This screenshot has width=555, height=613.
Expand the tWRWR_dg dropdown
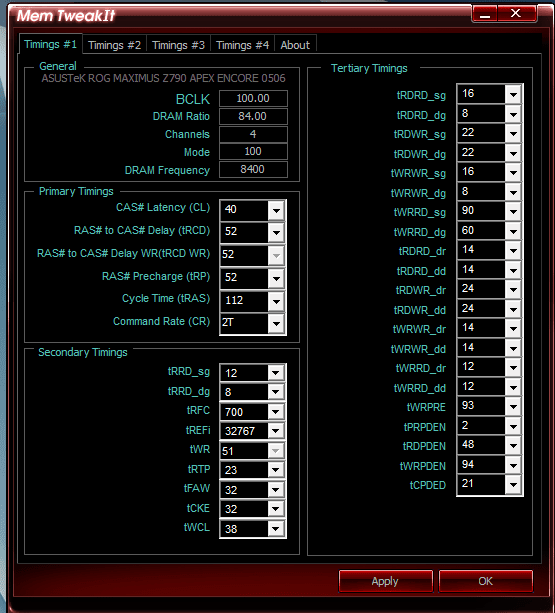(513, 192)
